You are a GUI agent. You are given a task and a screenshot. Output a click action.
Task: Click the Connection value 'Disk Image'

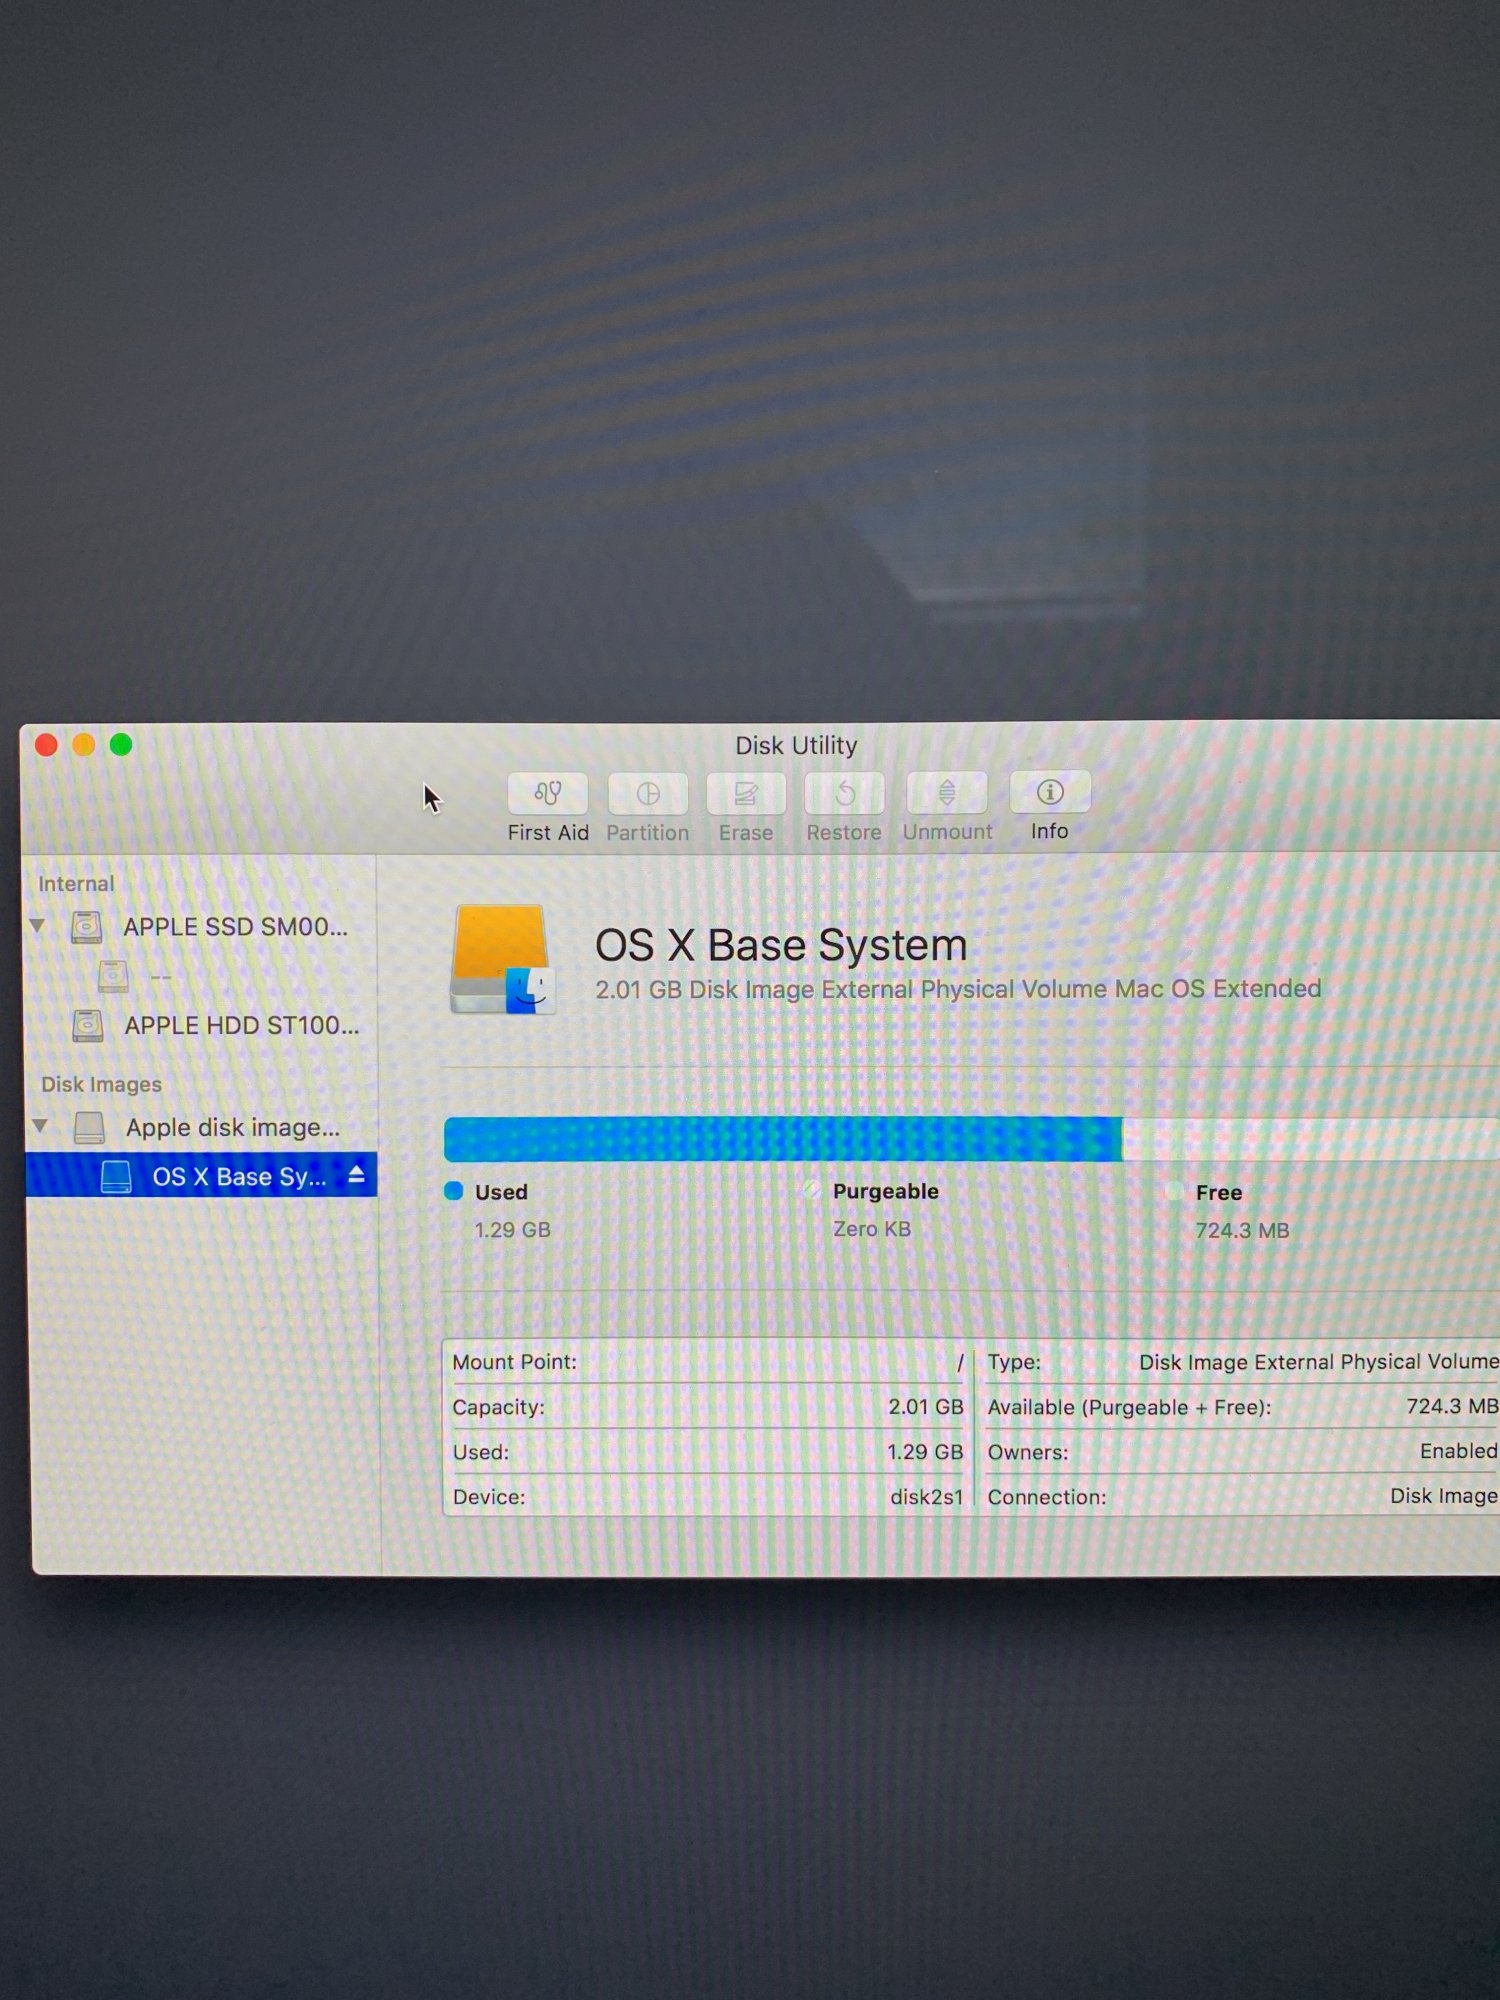(x=1443, y=1495)
